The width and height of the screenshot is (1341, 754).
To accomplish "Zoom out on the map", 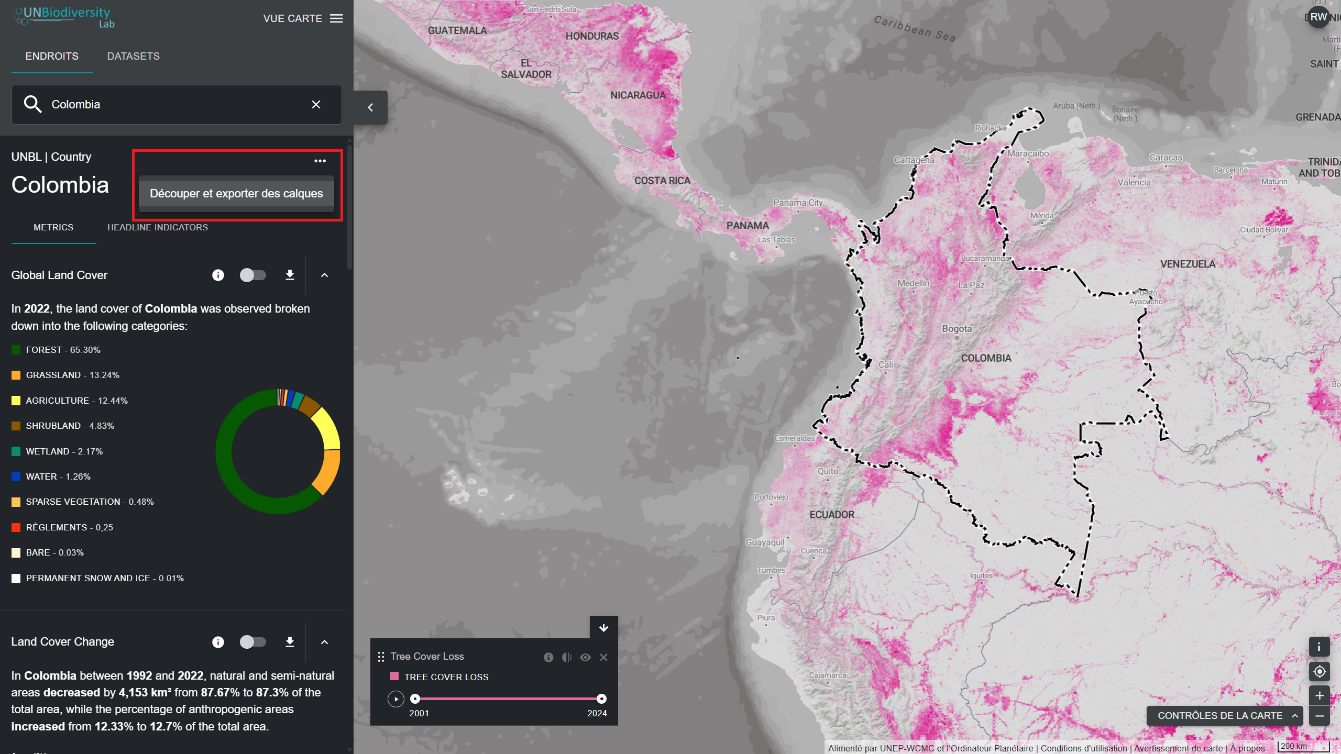I will coord(1320,716).
